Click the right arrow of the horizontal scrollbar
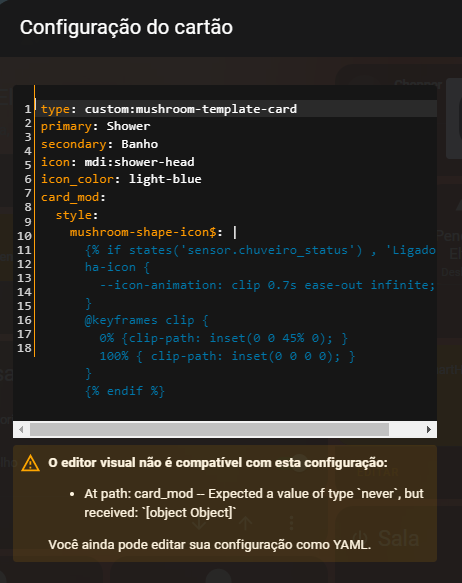Image resolution: width=462 pixels, height=583 pixels. (429, 429)
